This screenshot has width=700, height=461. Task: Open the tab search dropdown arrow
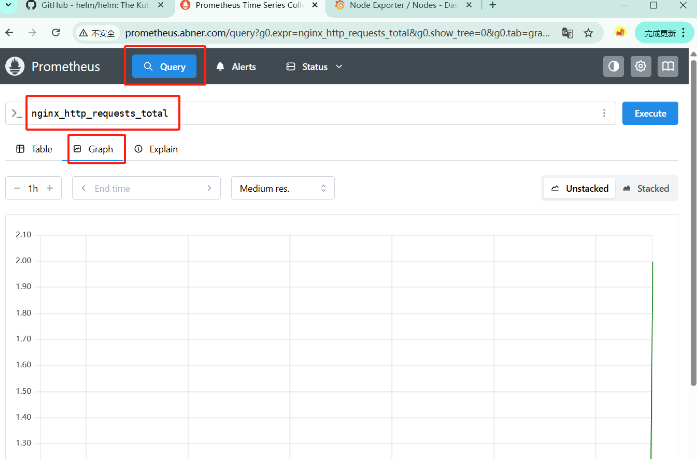coord(8,5)
